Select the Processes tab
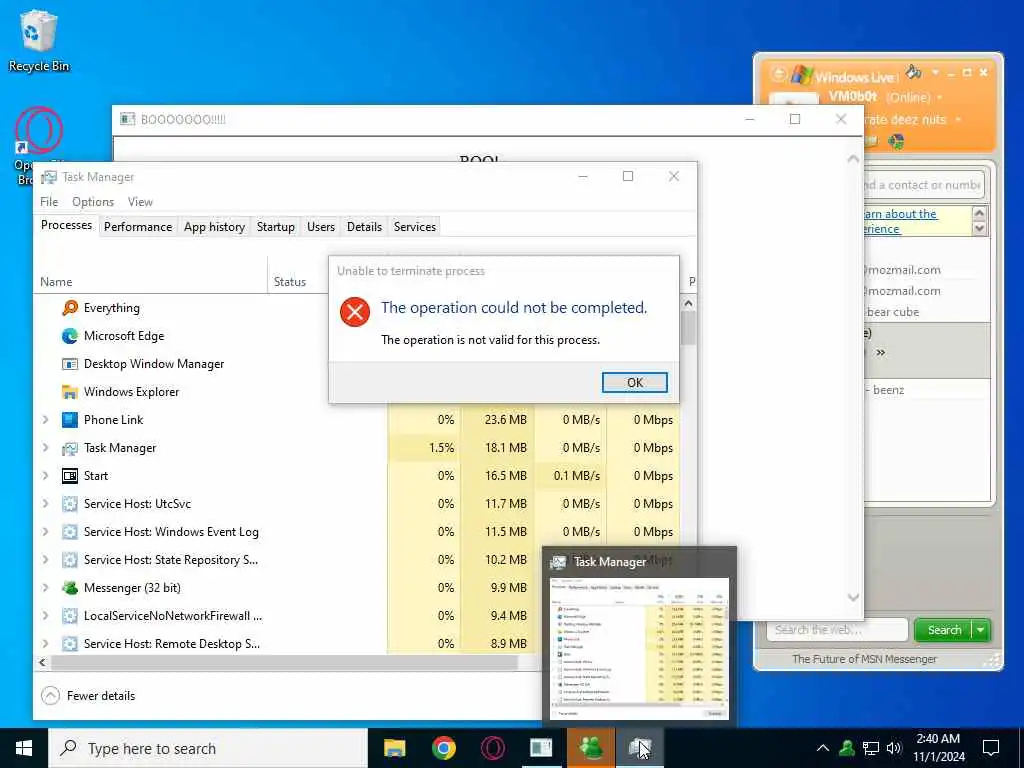1024x768 pixels. (66, 225)
